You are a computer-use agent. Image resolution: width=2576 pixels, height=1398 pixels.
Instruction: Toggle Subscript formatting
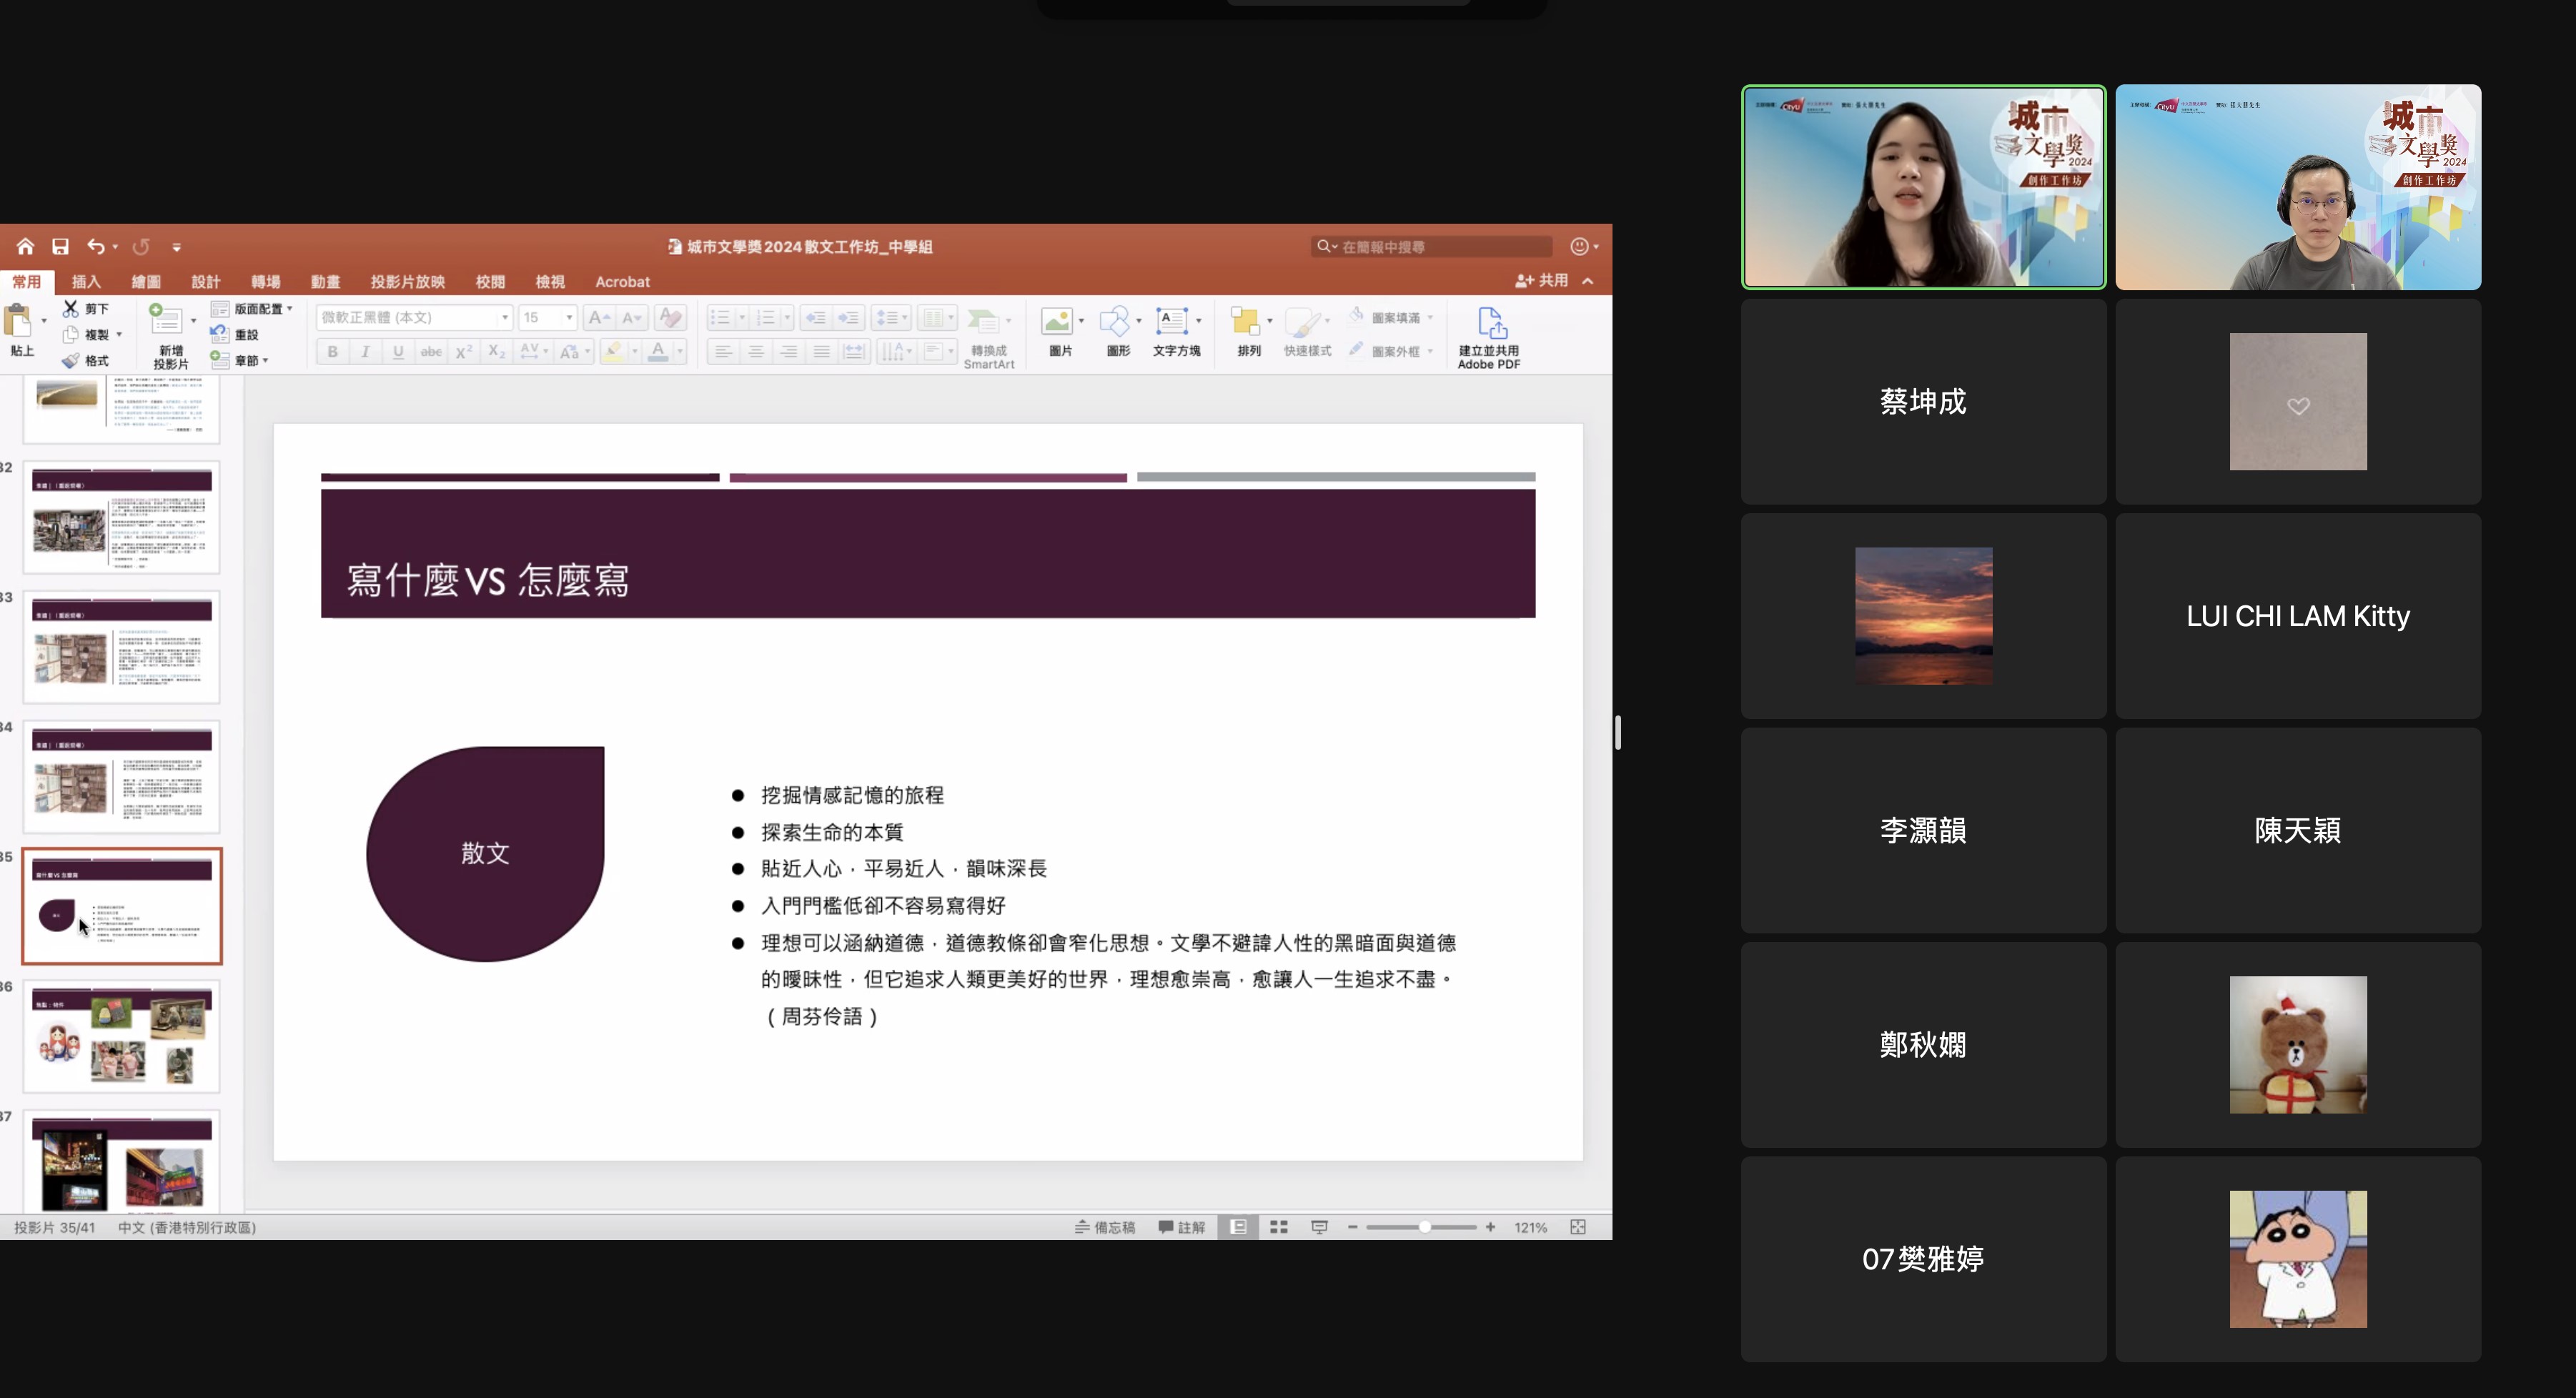coord(497,351)
